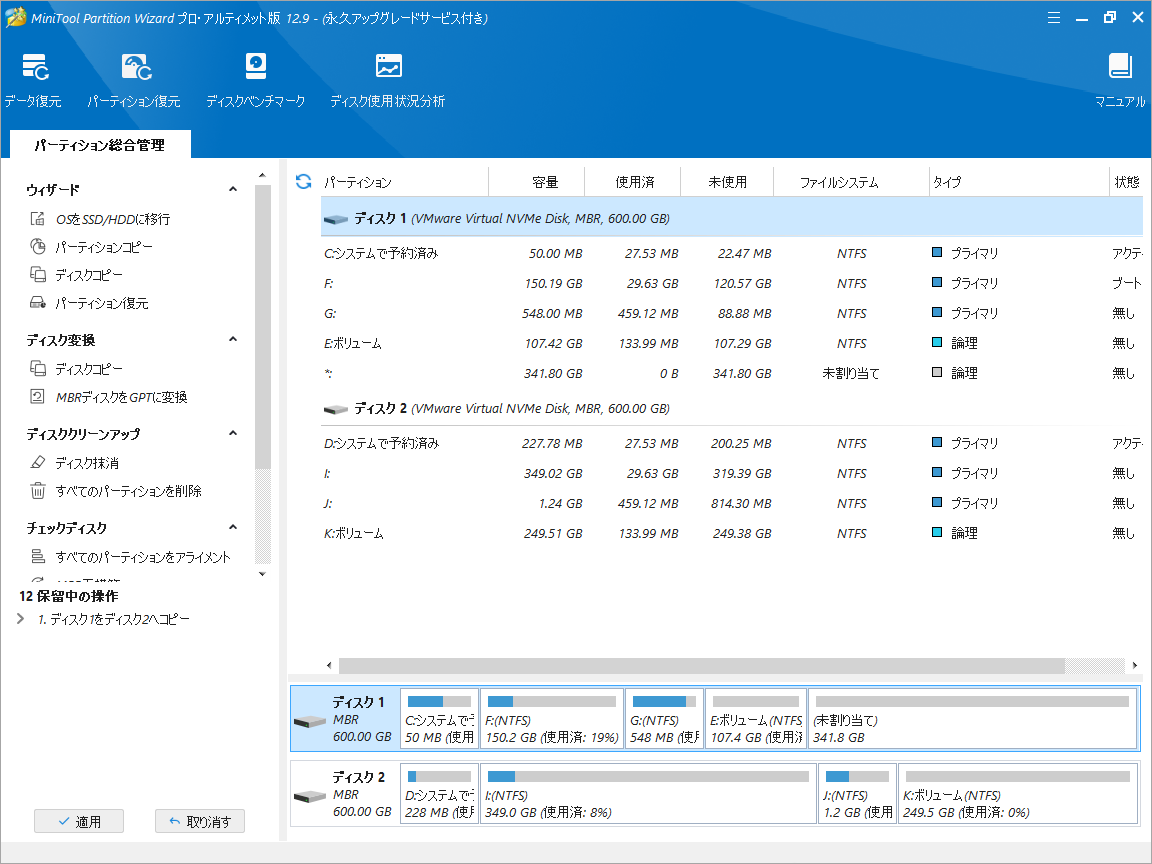Expand pending operation ディスク1をディスク2へコピー

(20, 619)
